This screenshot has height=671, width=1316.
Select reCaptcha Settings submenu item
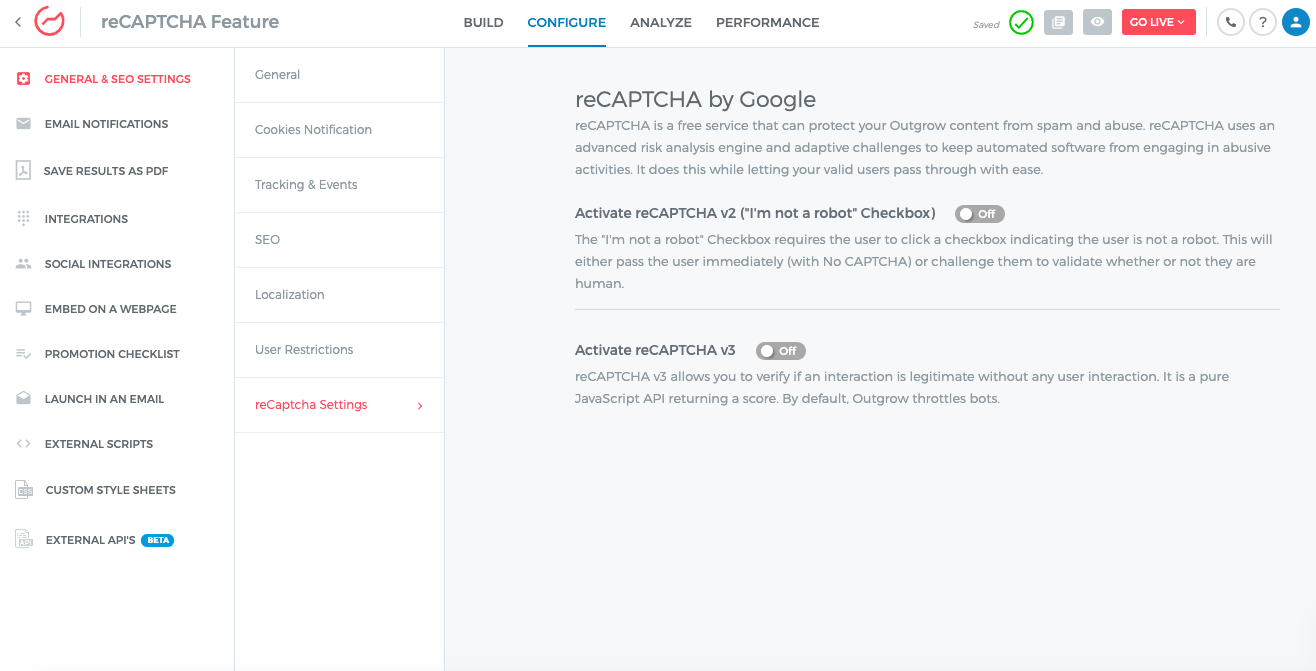pyautogui.click(x=339, y=405)
